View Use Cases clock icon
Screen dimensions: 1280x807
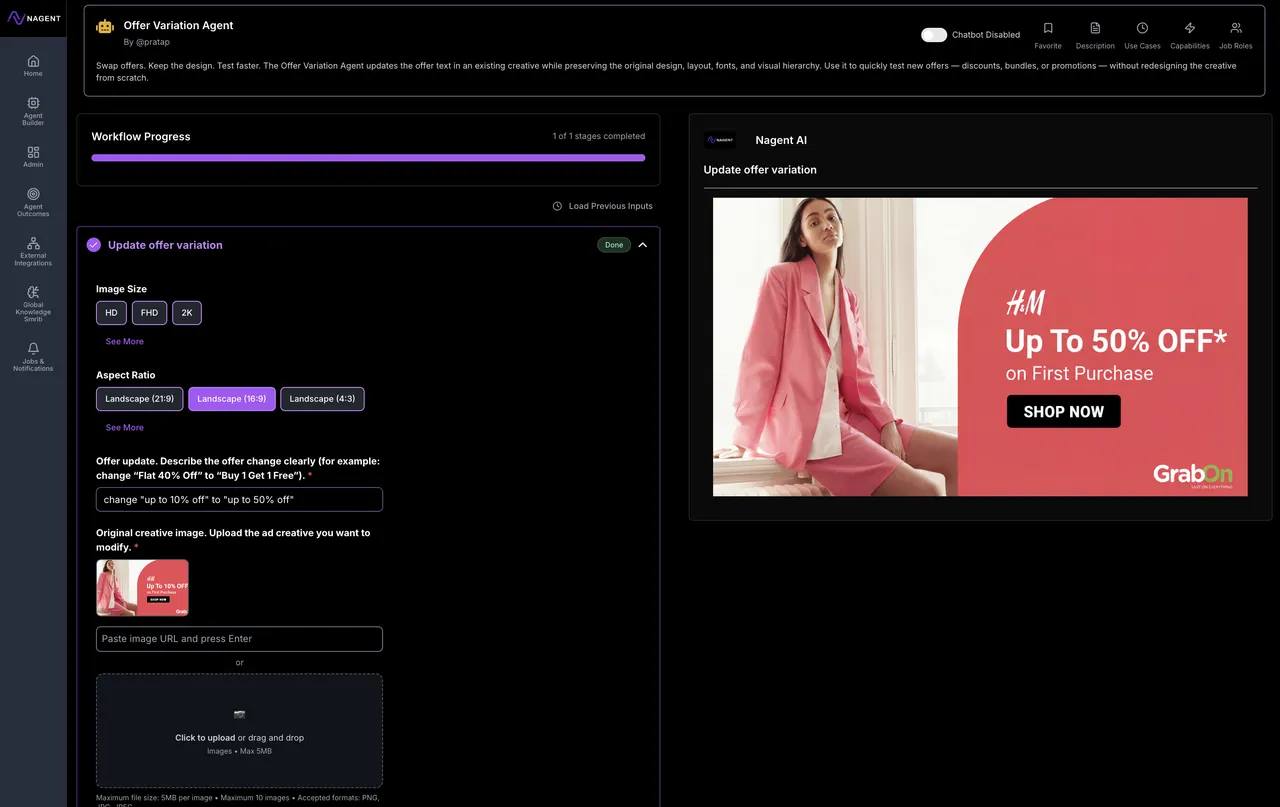1142,28
